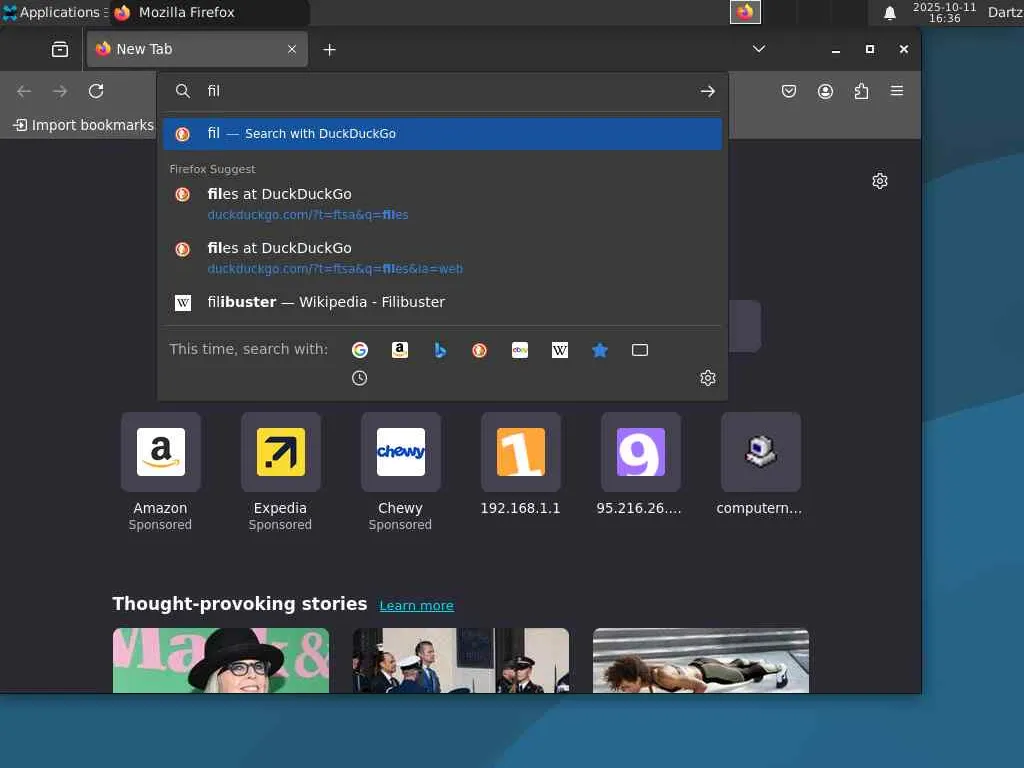Click Mozilla Firefox taskbar window button
The height and width of the screenshot is (768, 1024).
pyautogui.click(x=209, y=12)
